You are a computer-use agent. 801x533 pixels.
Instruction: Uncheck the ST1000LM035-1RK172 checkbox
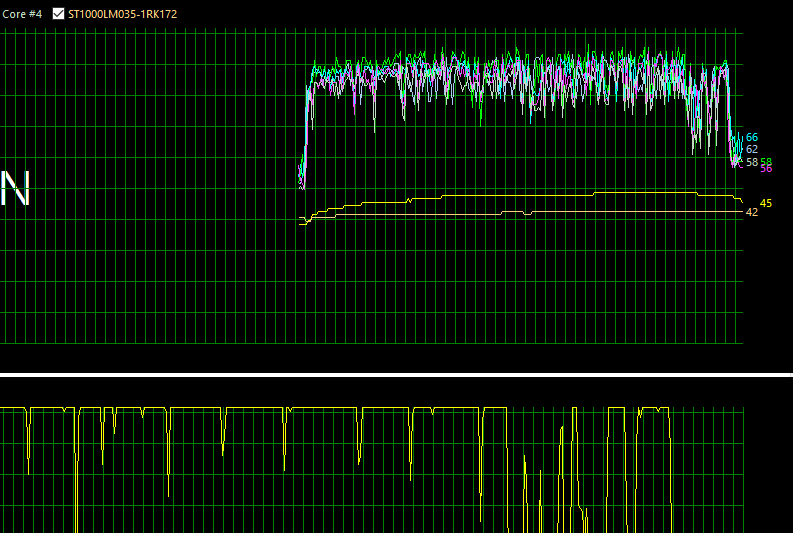pos(58,14)
